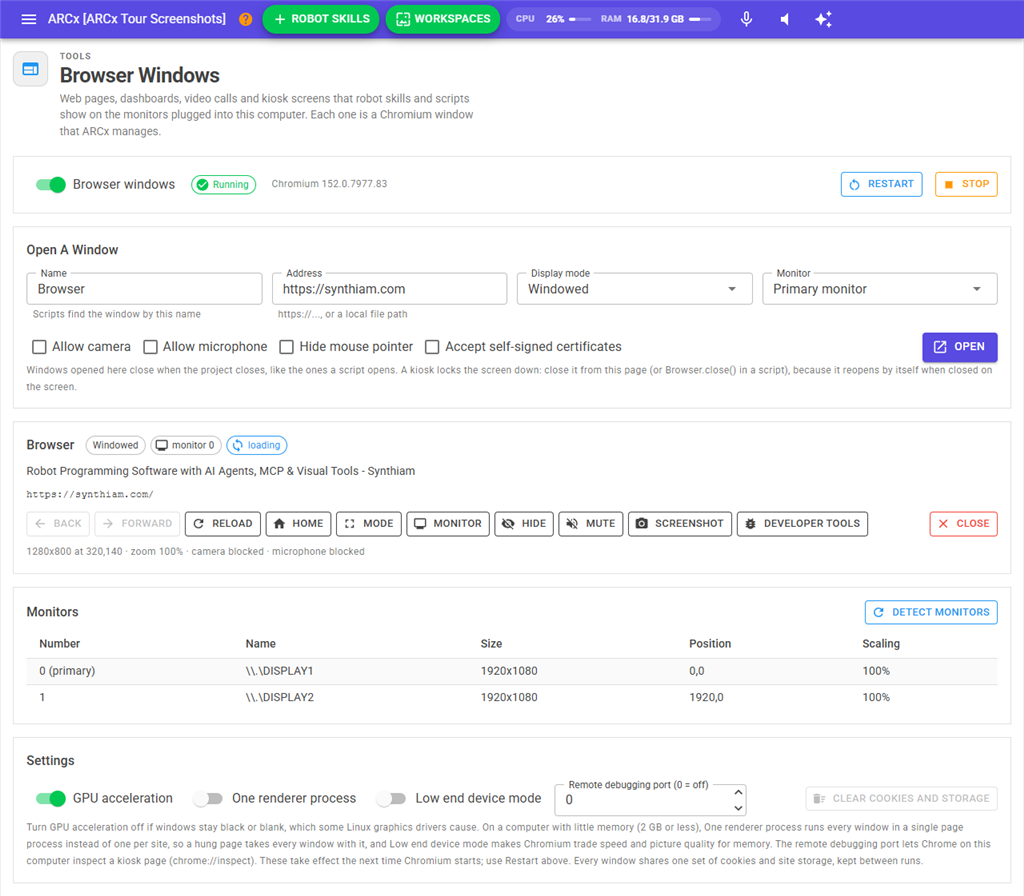Screen dimensions: 1024x896
Task: Open the Monitor dropdown
Action: click(x=880, y=289)
